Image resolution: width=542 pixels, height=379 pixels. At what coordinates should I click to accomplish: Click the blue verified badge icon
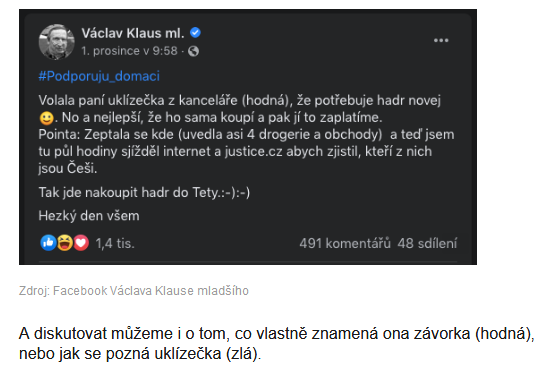pyautogui.click(x=195, y=33)
